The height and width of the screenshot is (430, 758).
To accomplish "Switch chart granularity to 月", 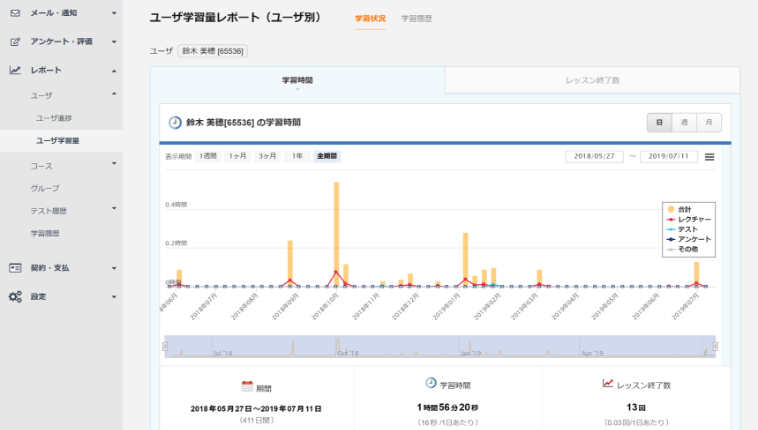I will pos(708,122).
